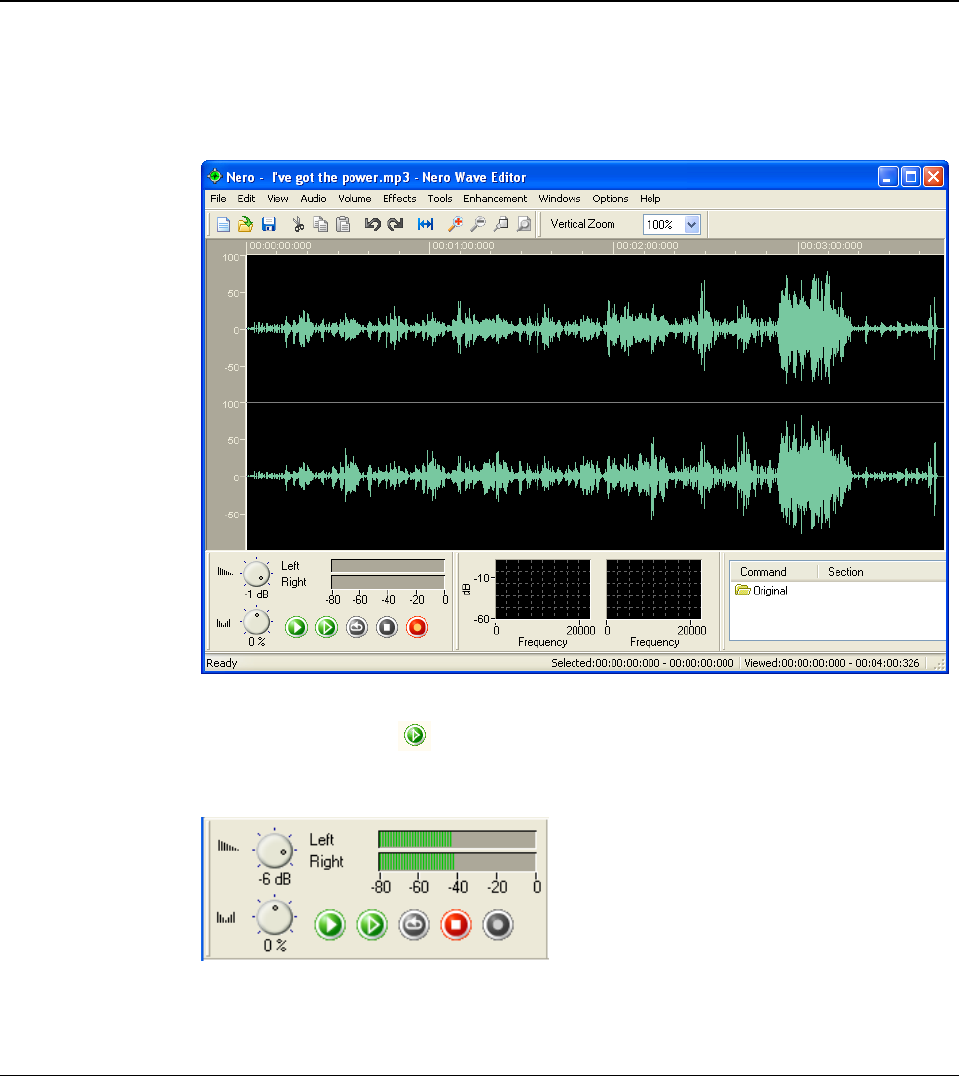Toggle loop playback in the main window
Screen dimensions: 959x1076
pos(357,627)
